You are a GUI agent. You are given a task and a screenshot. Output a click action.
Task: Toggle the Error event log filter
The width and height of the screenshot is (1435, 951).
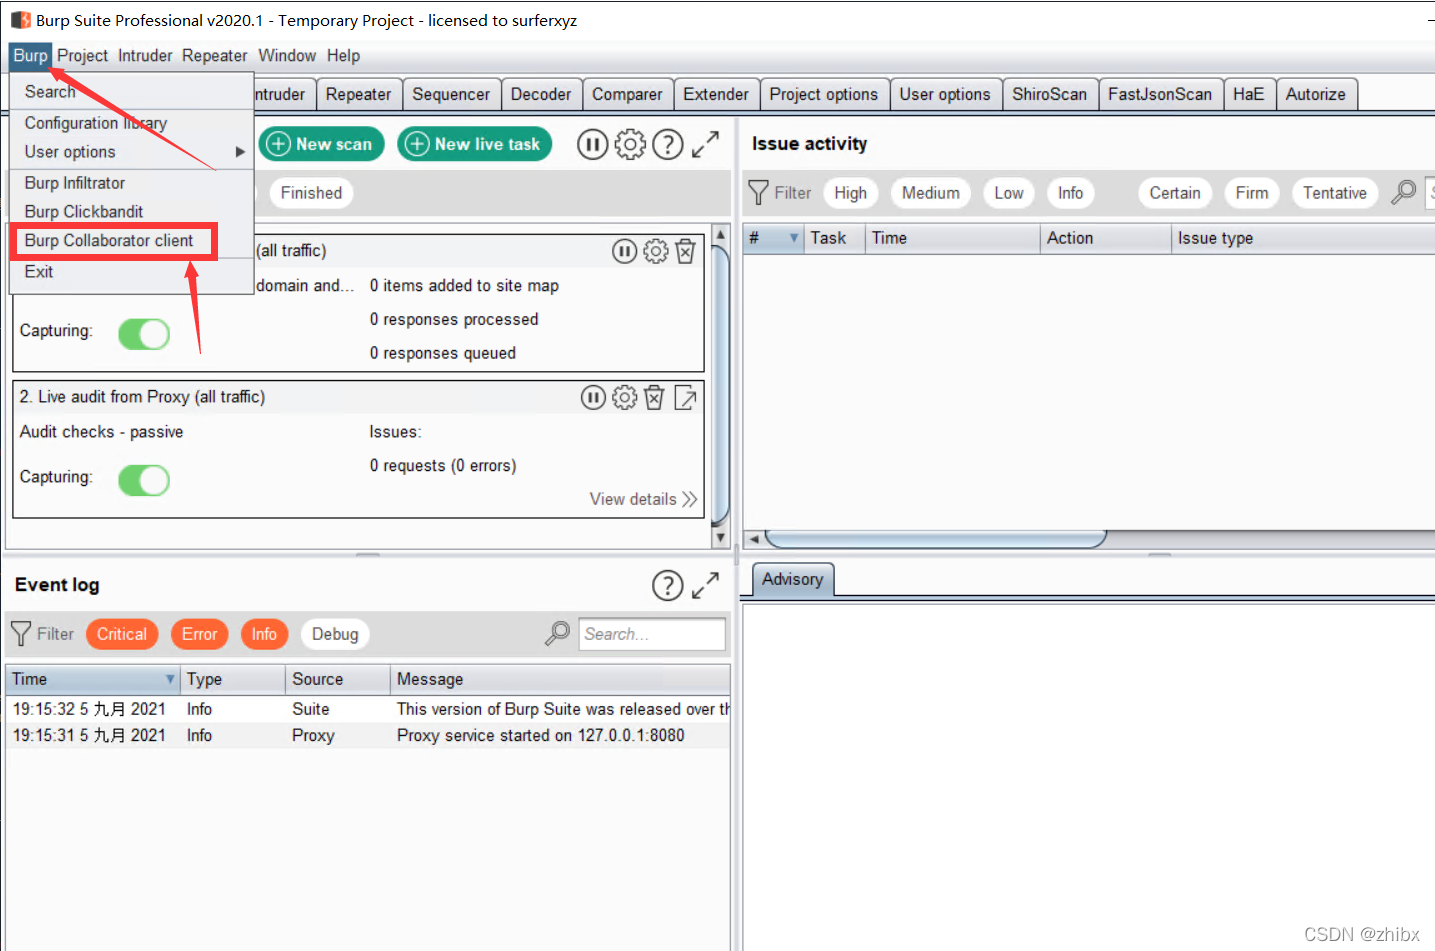(200, 634)
